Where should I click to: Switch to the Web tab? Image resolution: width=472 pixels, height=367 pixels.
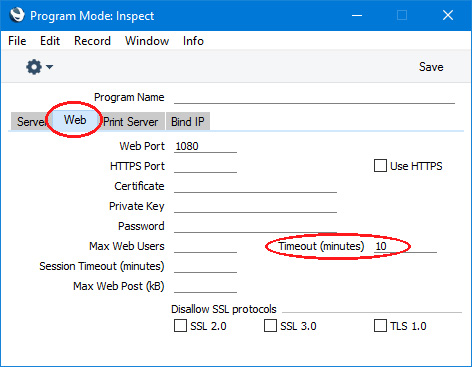[75, 120]
